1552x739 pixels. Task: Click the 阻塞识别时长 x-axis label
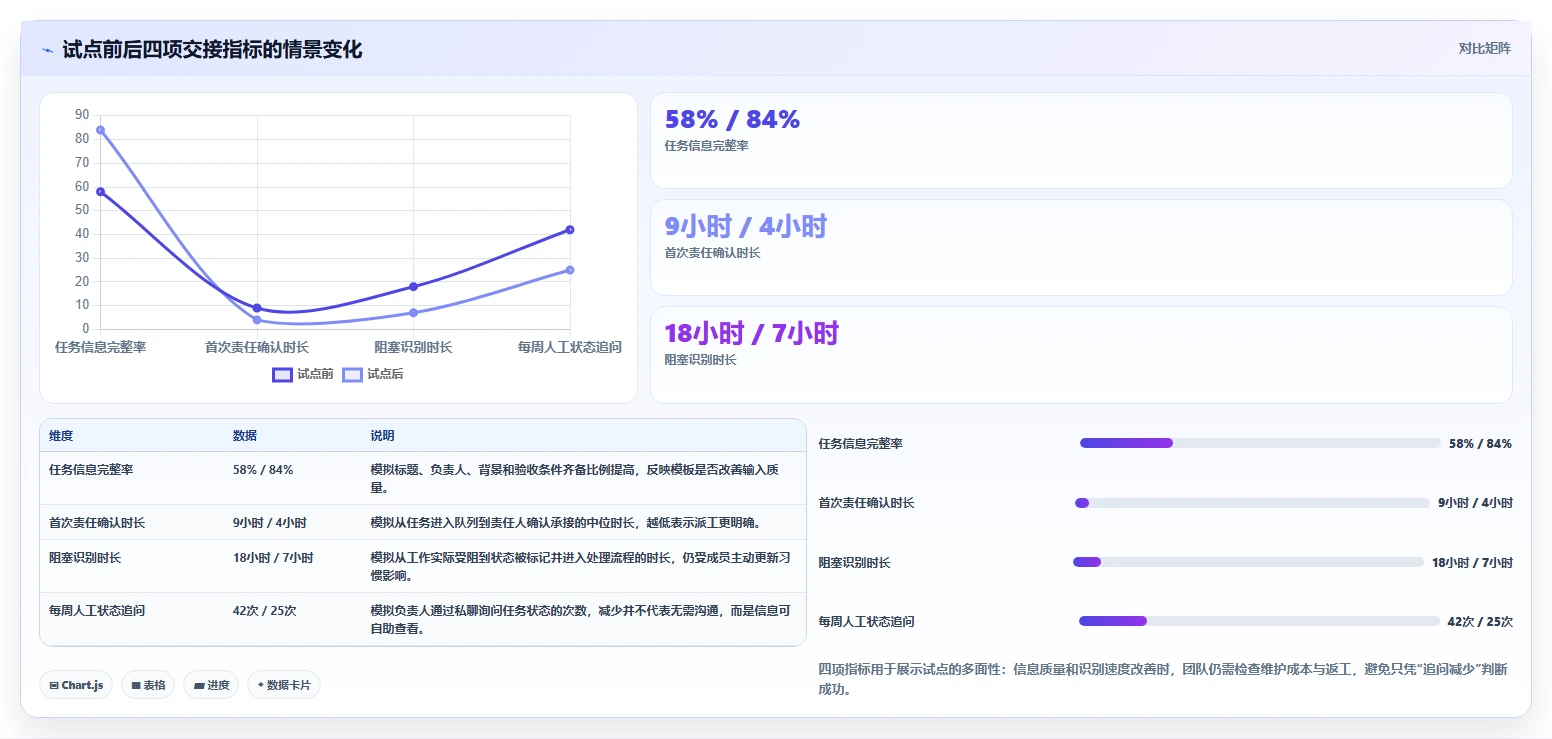tap(413, 348)
